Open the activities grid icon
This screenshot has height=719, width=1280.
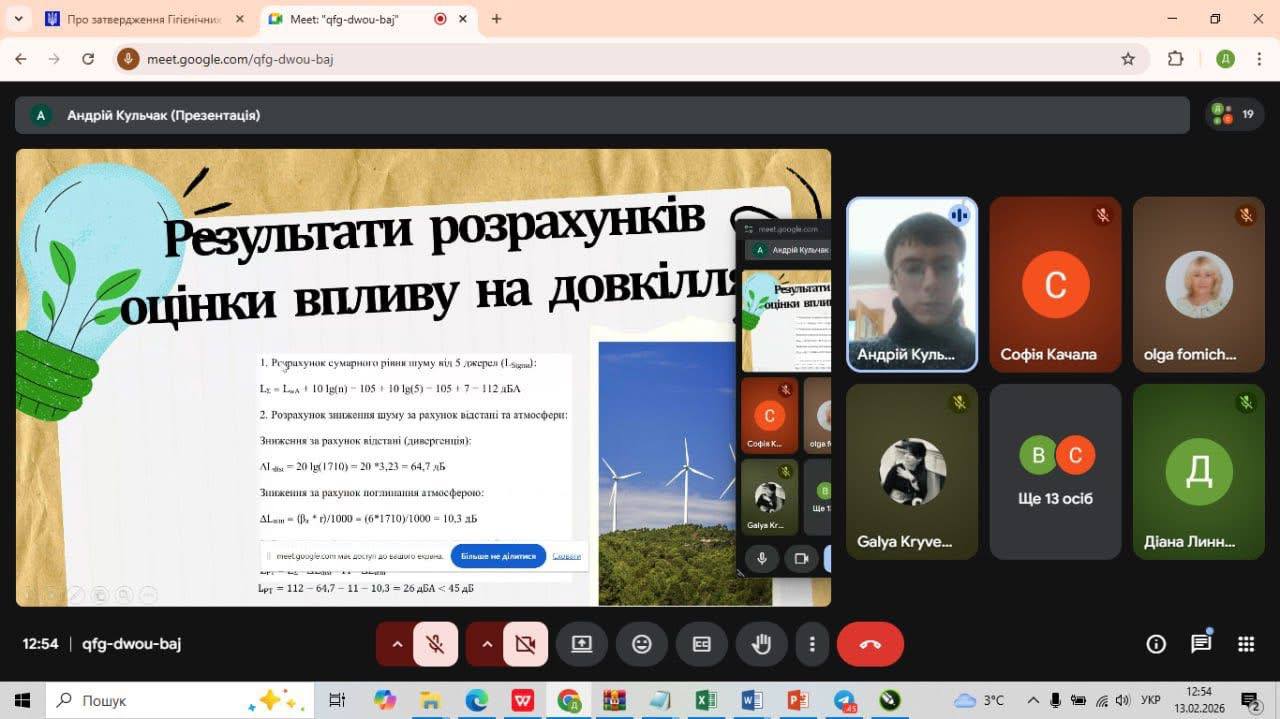1246,644
